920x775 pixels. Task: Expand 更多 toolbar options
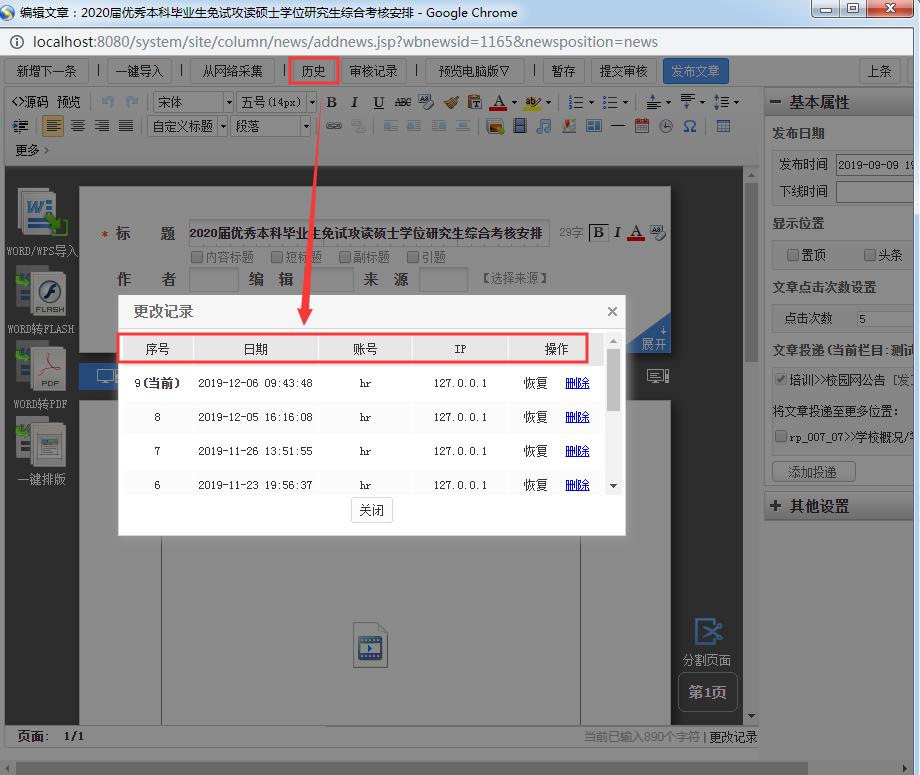[x=32, y=150]
